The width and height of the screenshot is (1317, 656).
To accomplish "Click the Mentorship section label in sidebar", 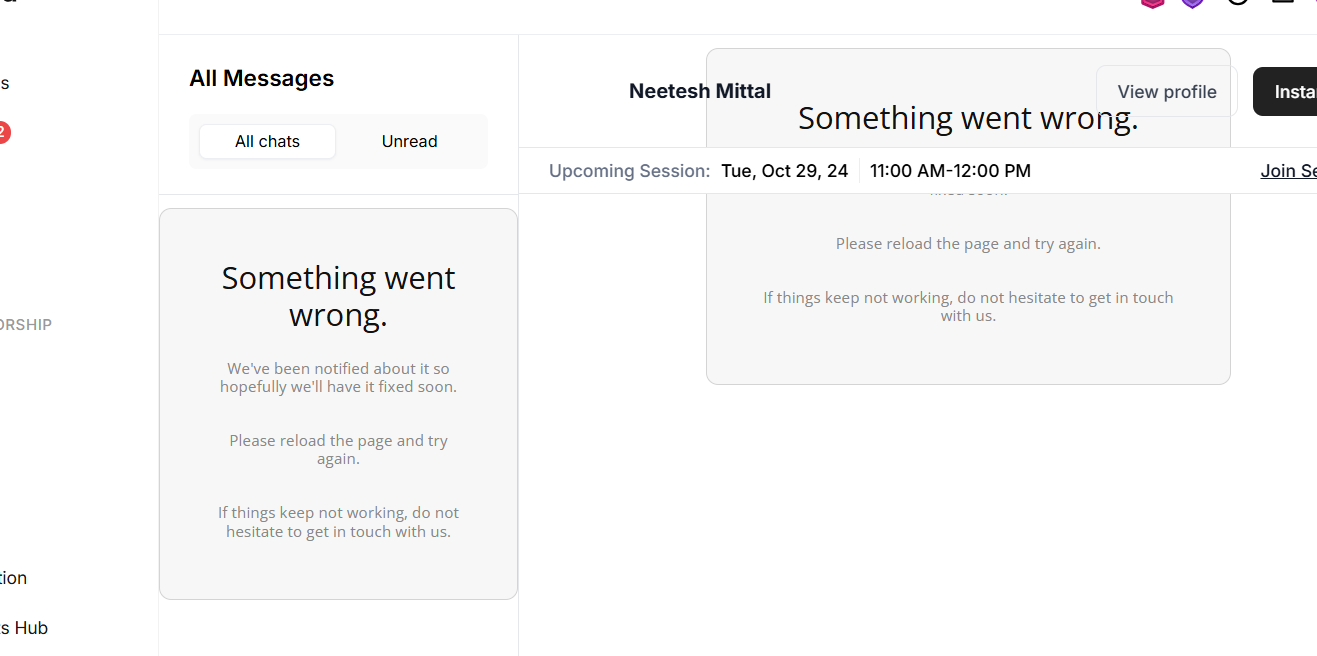I will (x=26, y=325).
